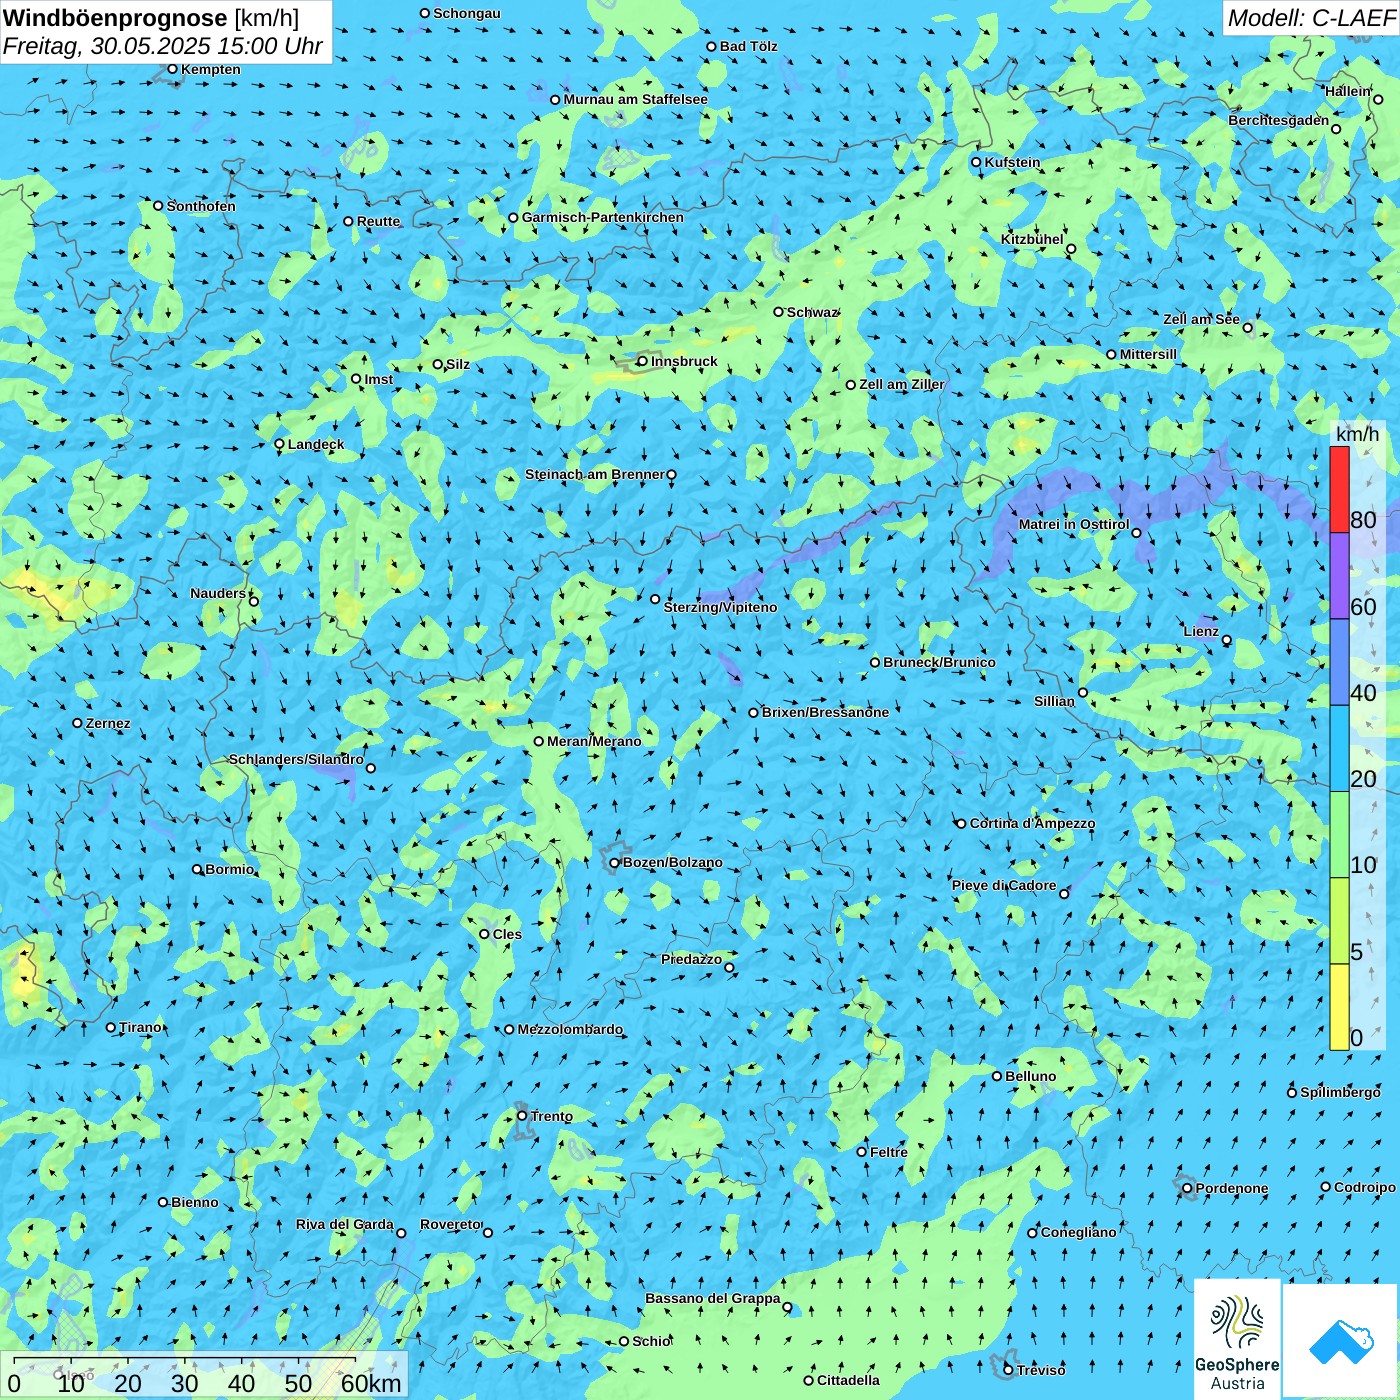Click the Berchtesgaden label

1279,120
